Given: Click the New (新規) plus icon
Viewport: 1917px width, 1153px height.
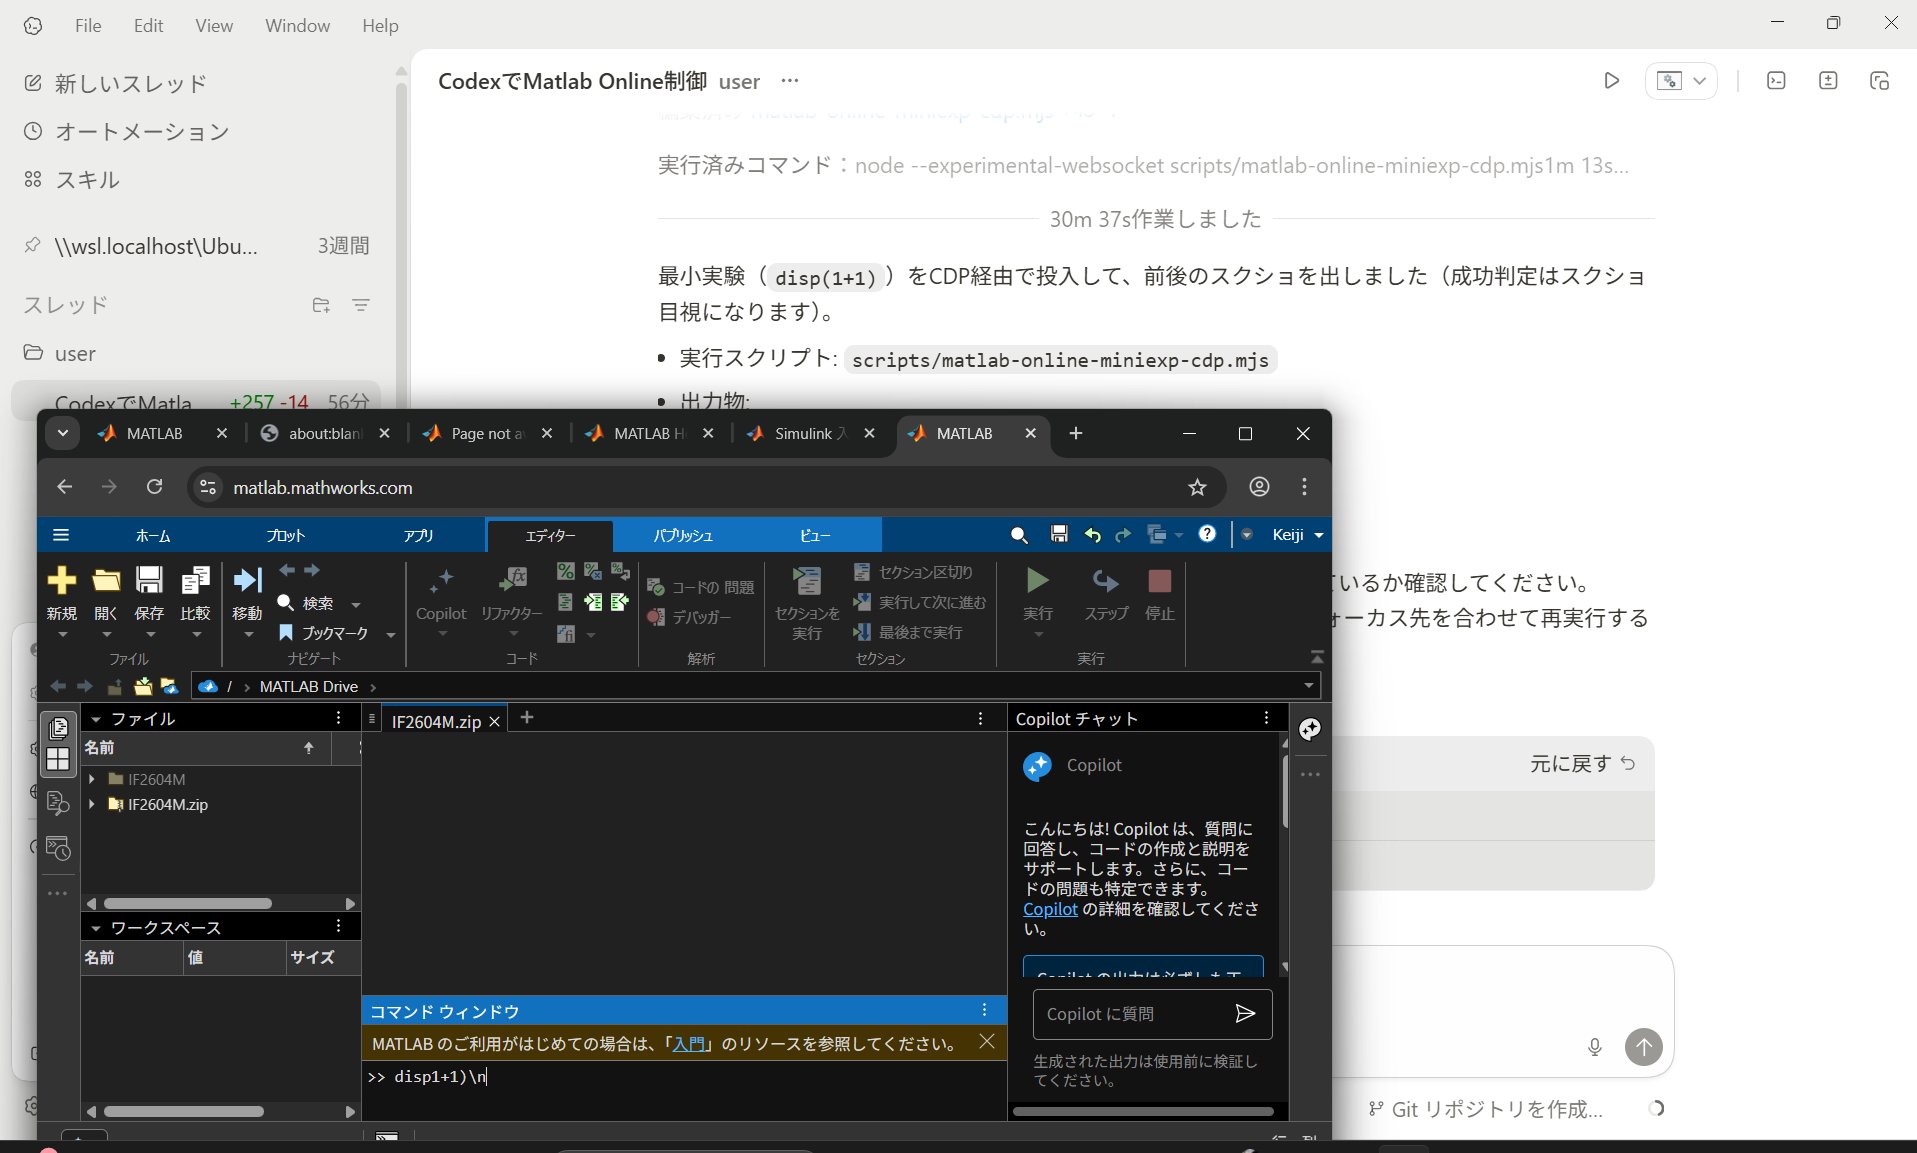Looking at the screenshot, I should (61, 581).
